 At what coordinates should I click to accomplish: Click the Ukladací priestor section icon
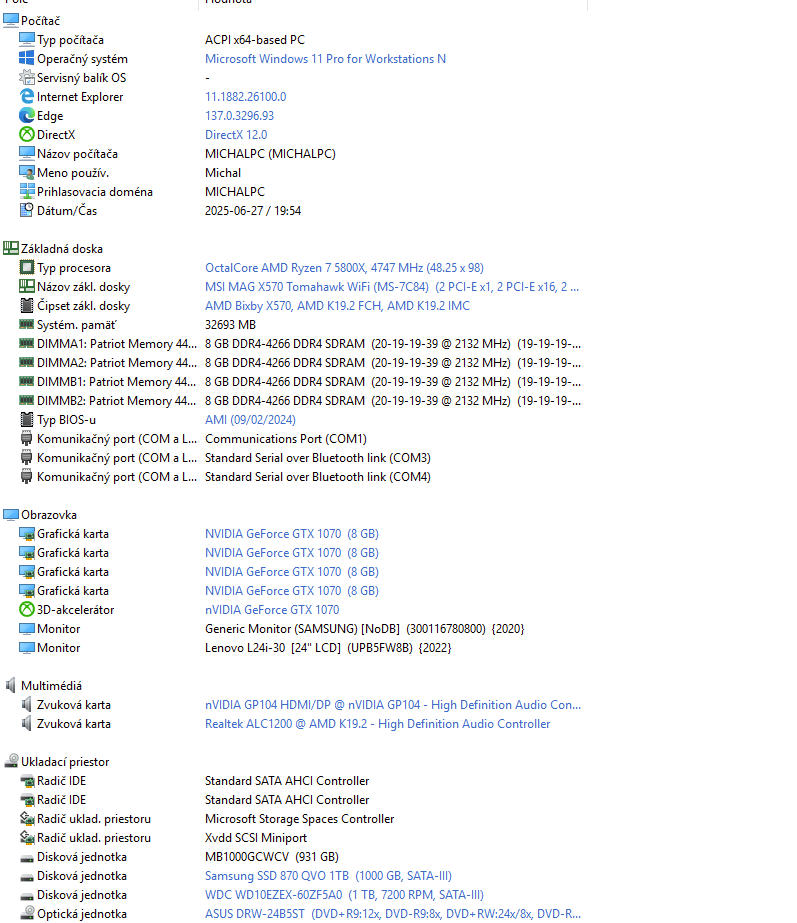(11, 761)
